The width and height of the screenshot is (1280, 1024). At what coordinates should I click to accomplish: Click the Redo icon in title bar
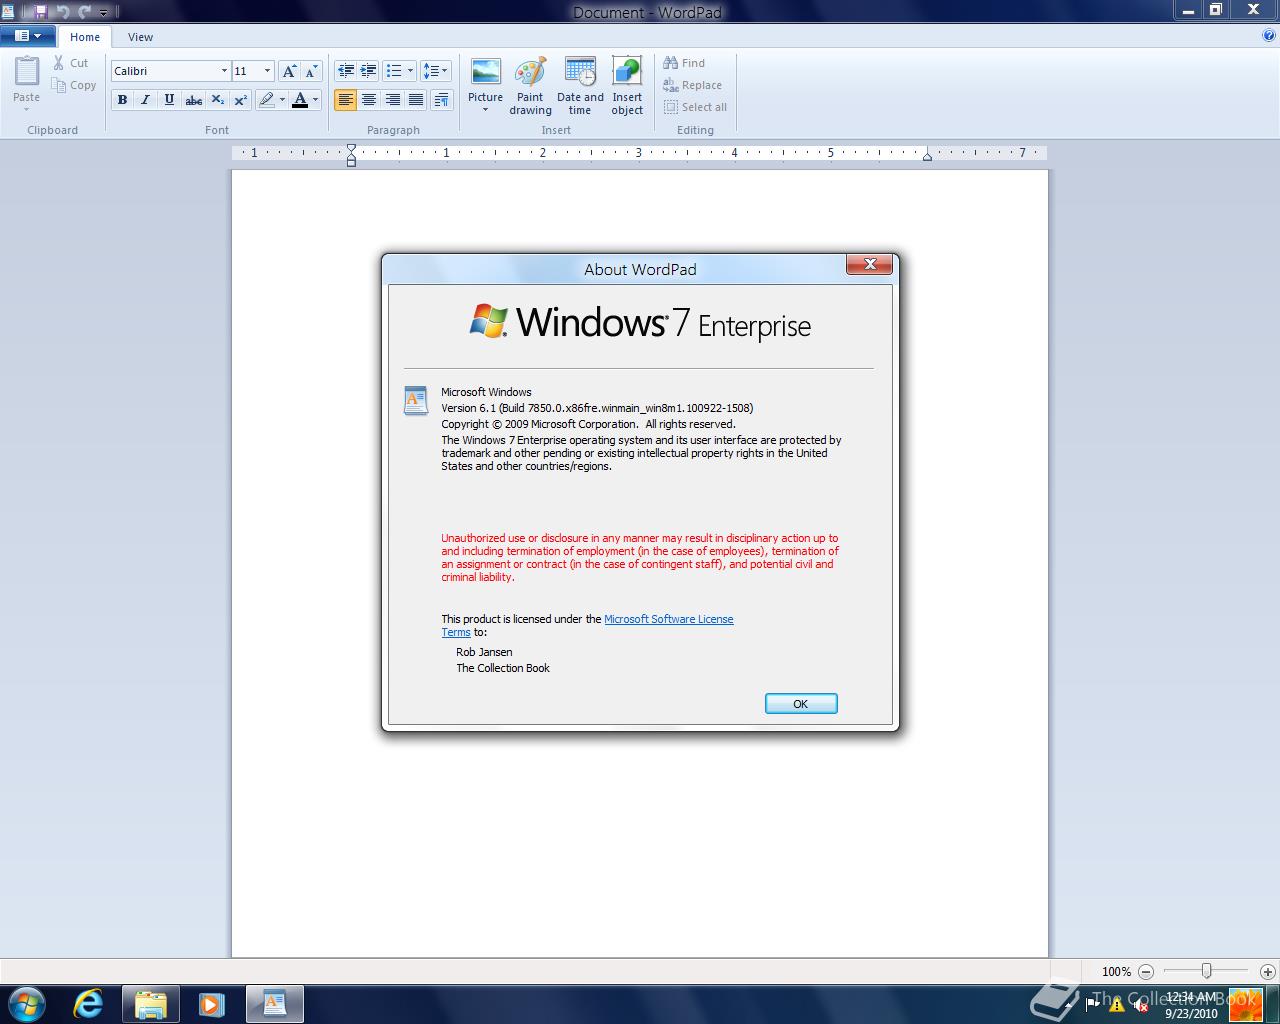[84, 12]
